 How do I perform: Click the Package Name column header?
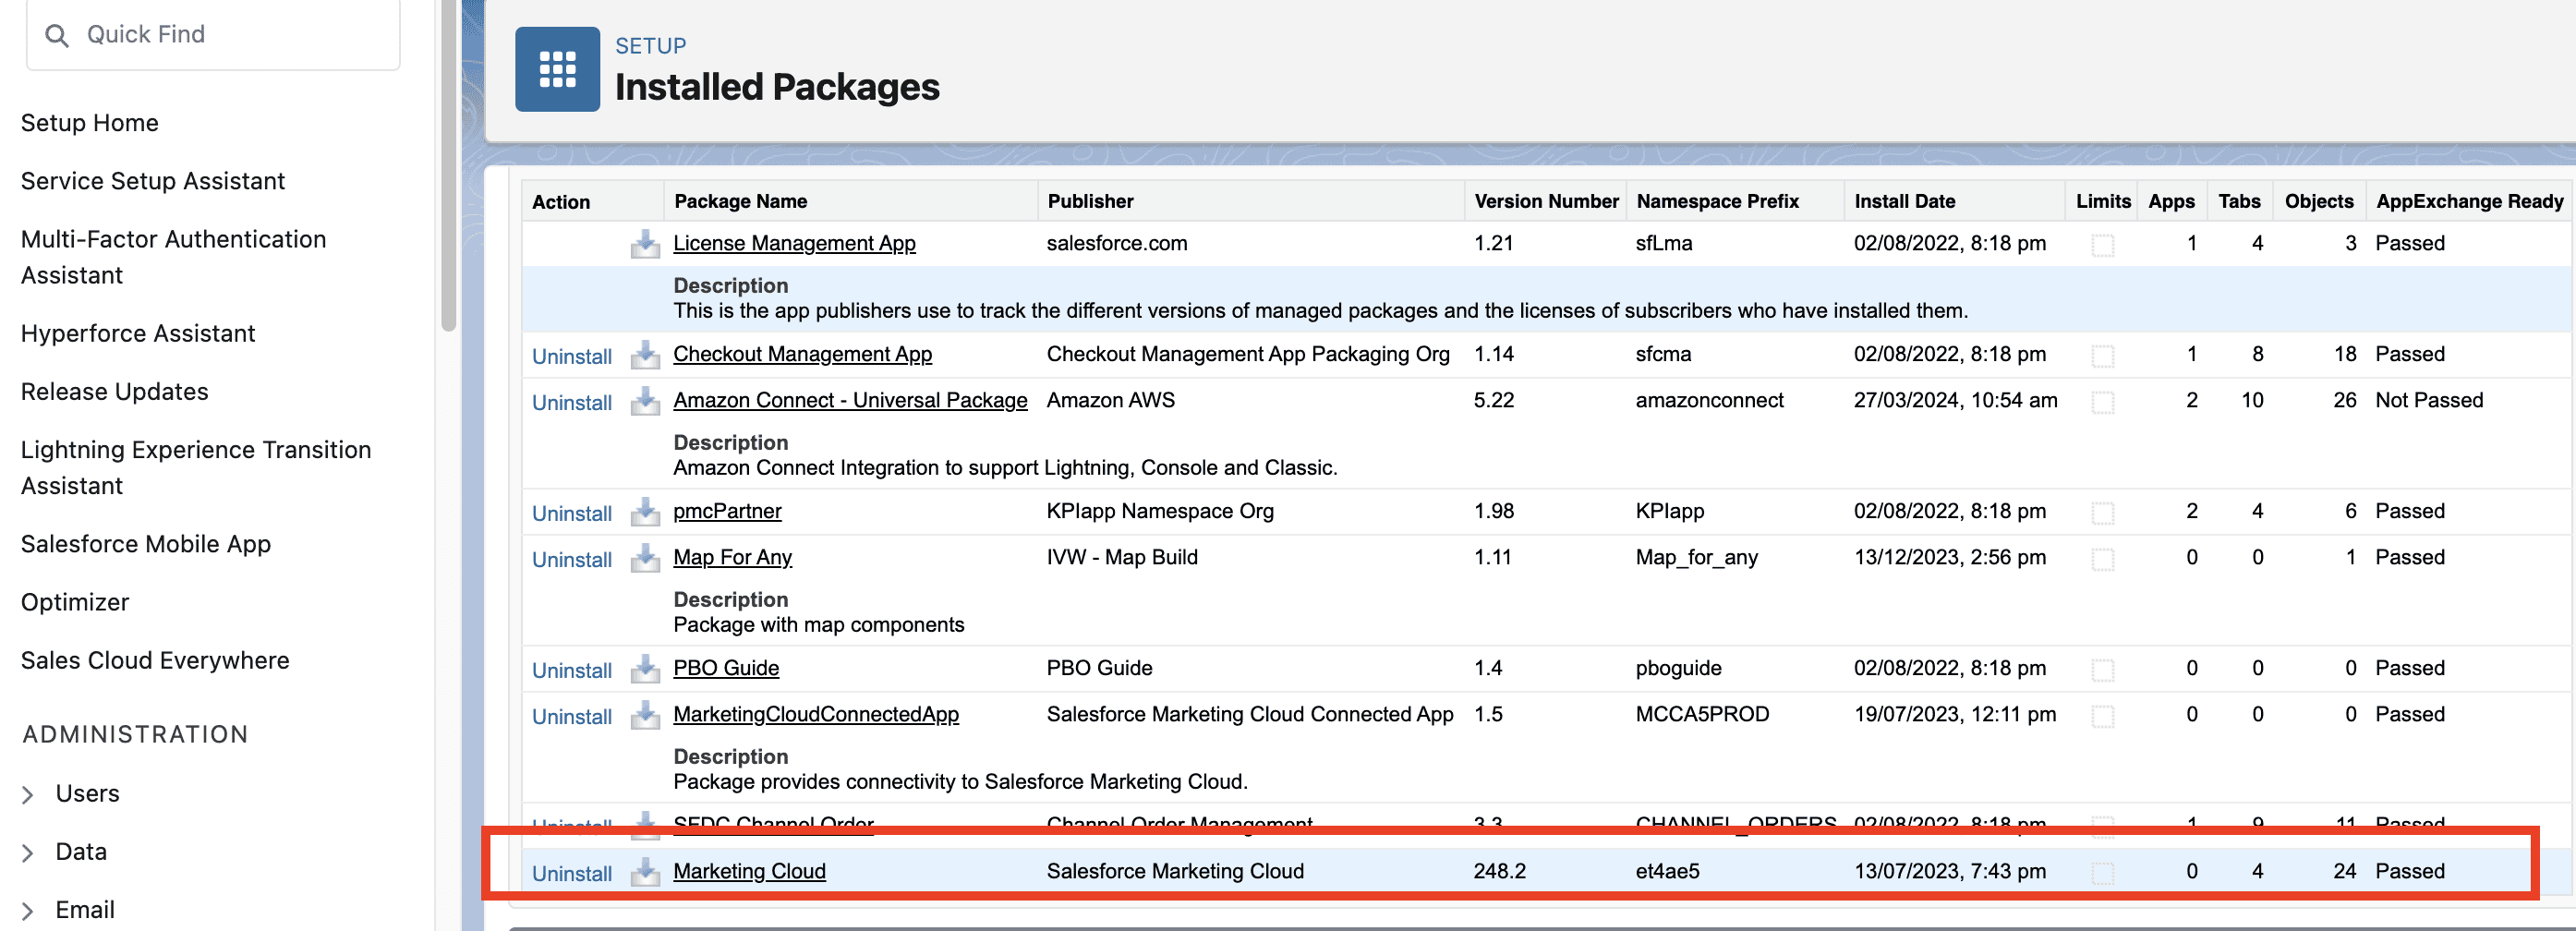tap(740, 201)
